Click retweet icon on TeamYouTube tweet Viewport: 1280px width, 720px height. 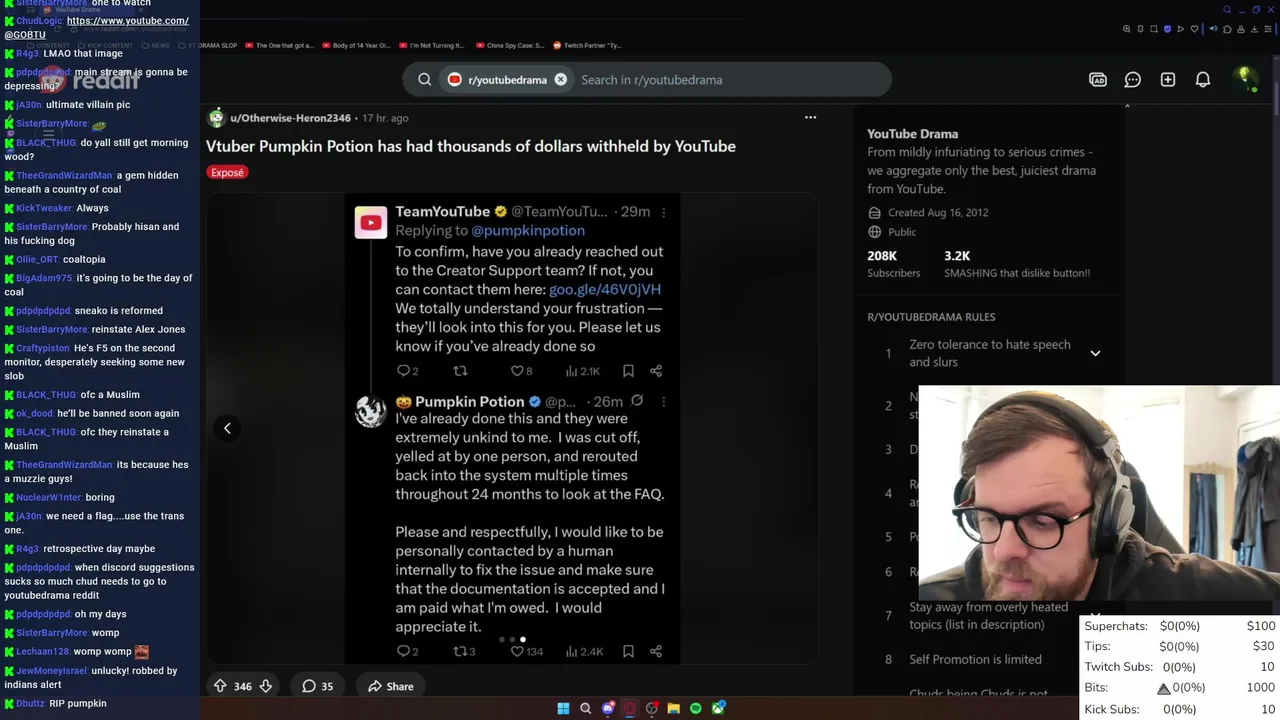(460, 371)
